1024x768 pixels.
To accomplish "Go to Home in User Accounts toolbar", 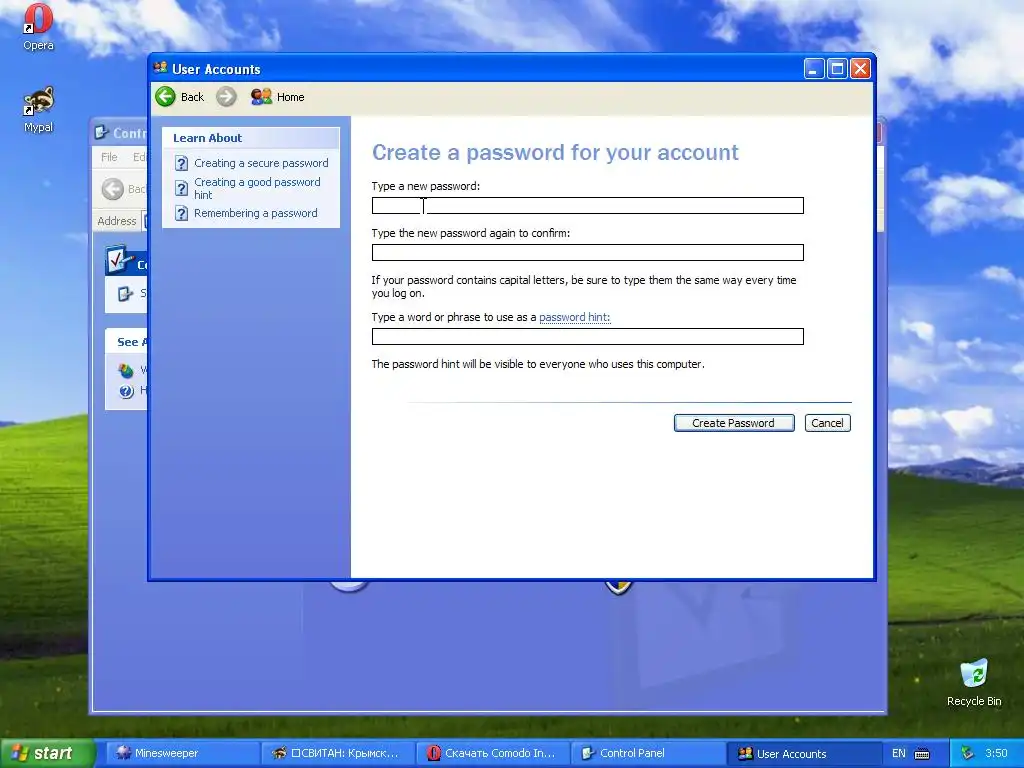I will [x=291, y=97].
